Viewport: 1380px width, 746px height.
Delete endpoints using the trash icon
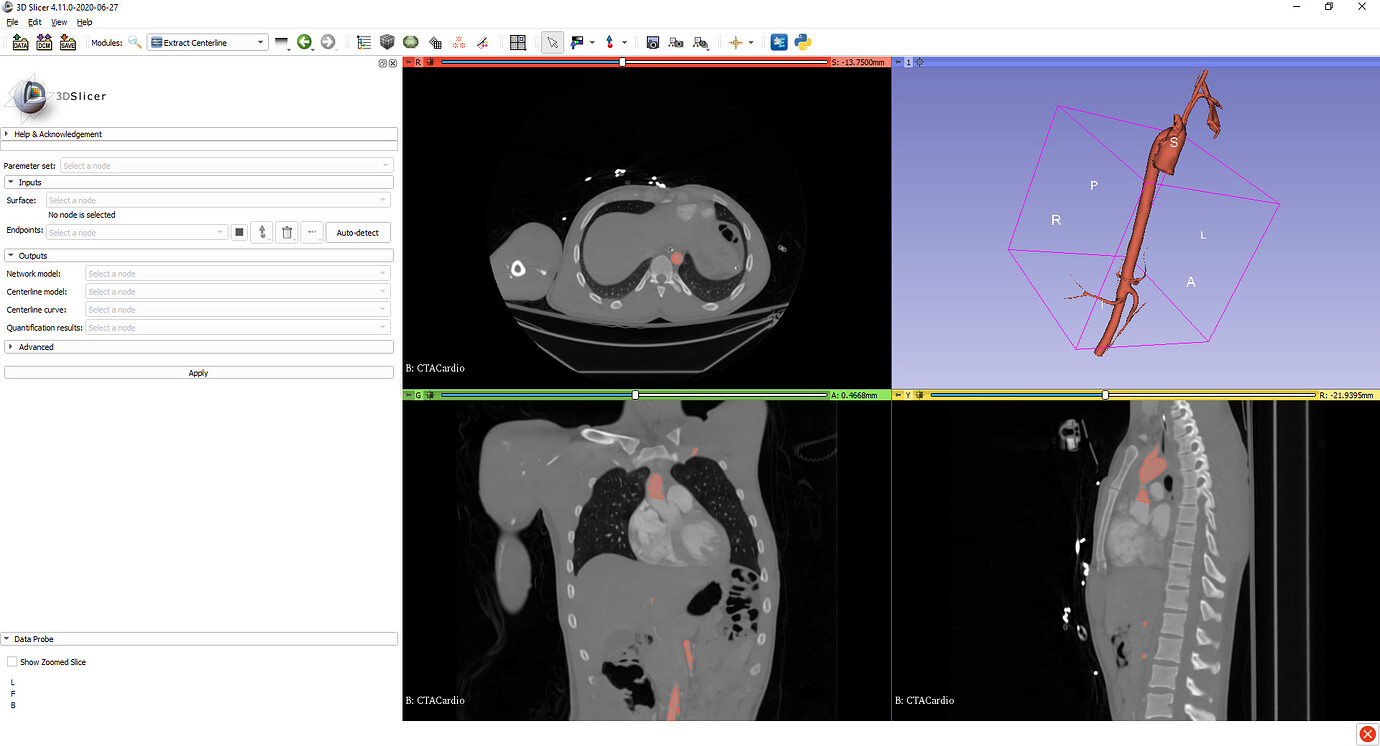(x=286, y=231)
